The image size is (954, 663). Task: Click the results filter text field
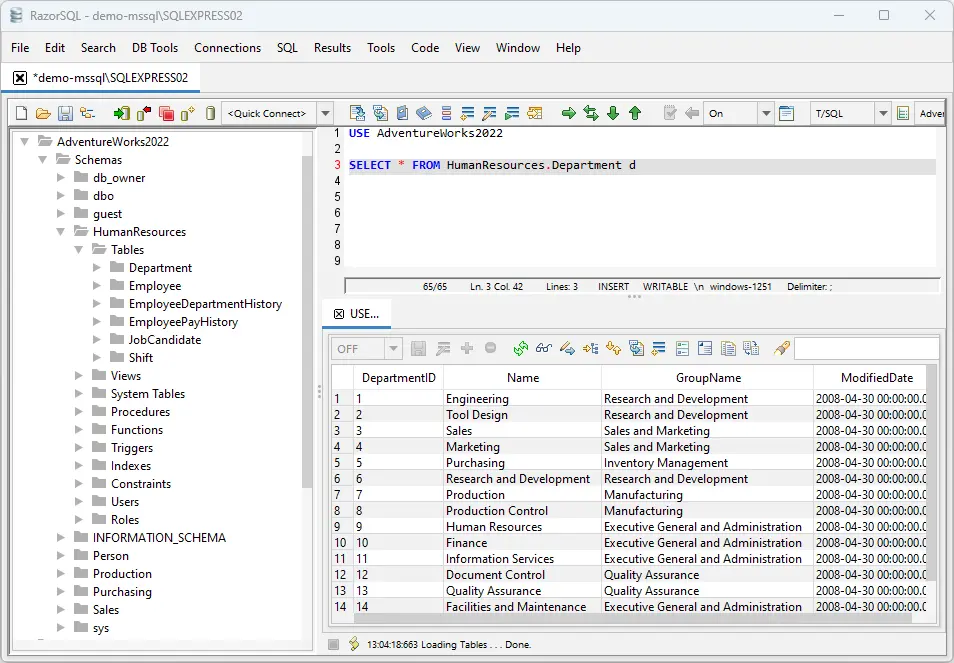[x=866, y=349]
